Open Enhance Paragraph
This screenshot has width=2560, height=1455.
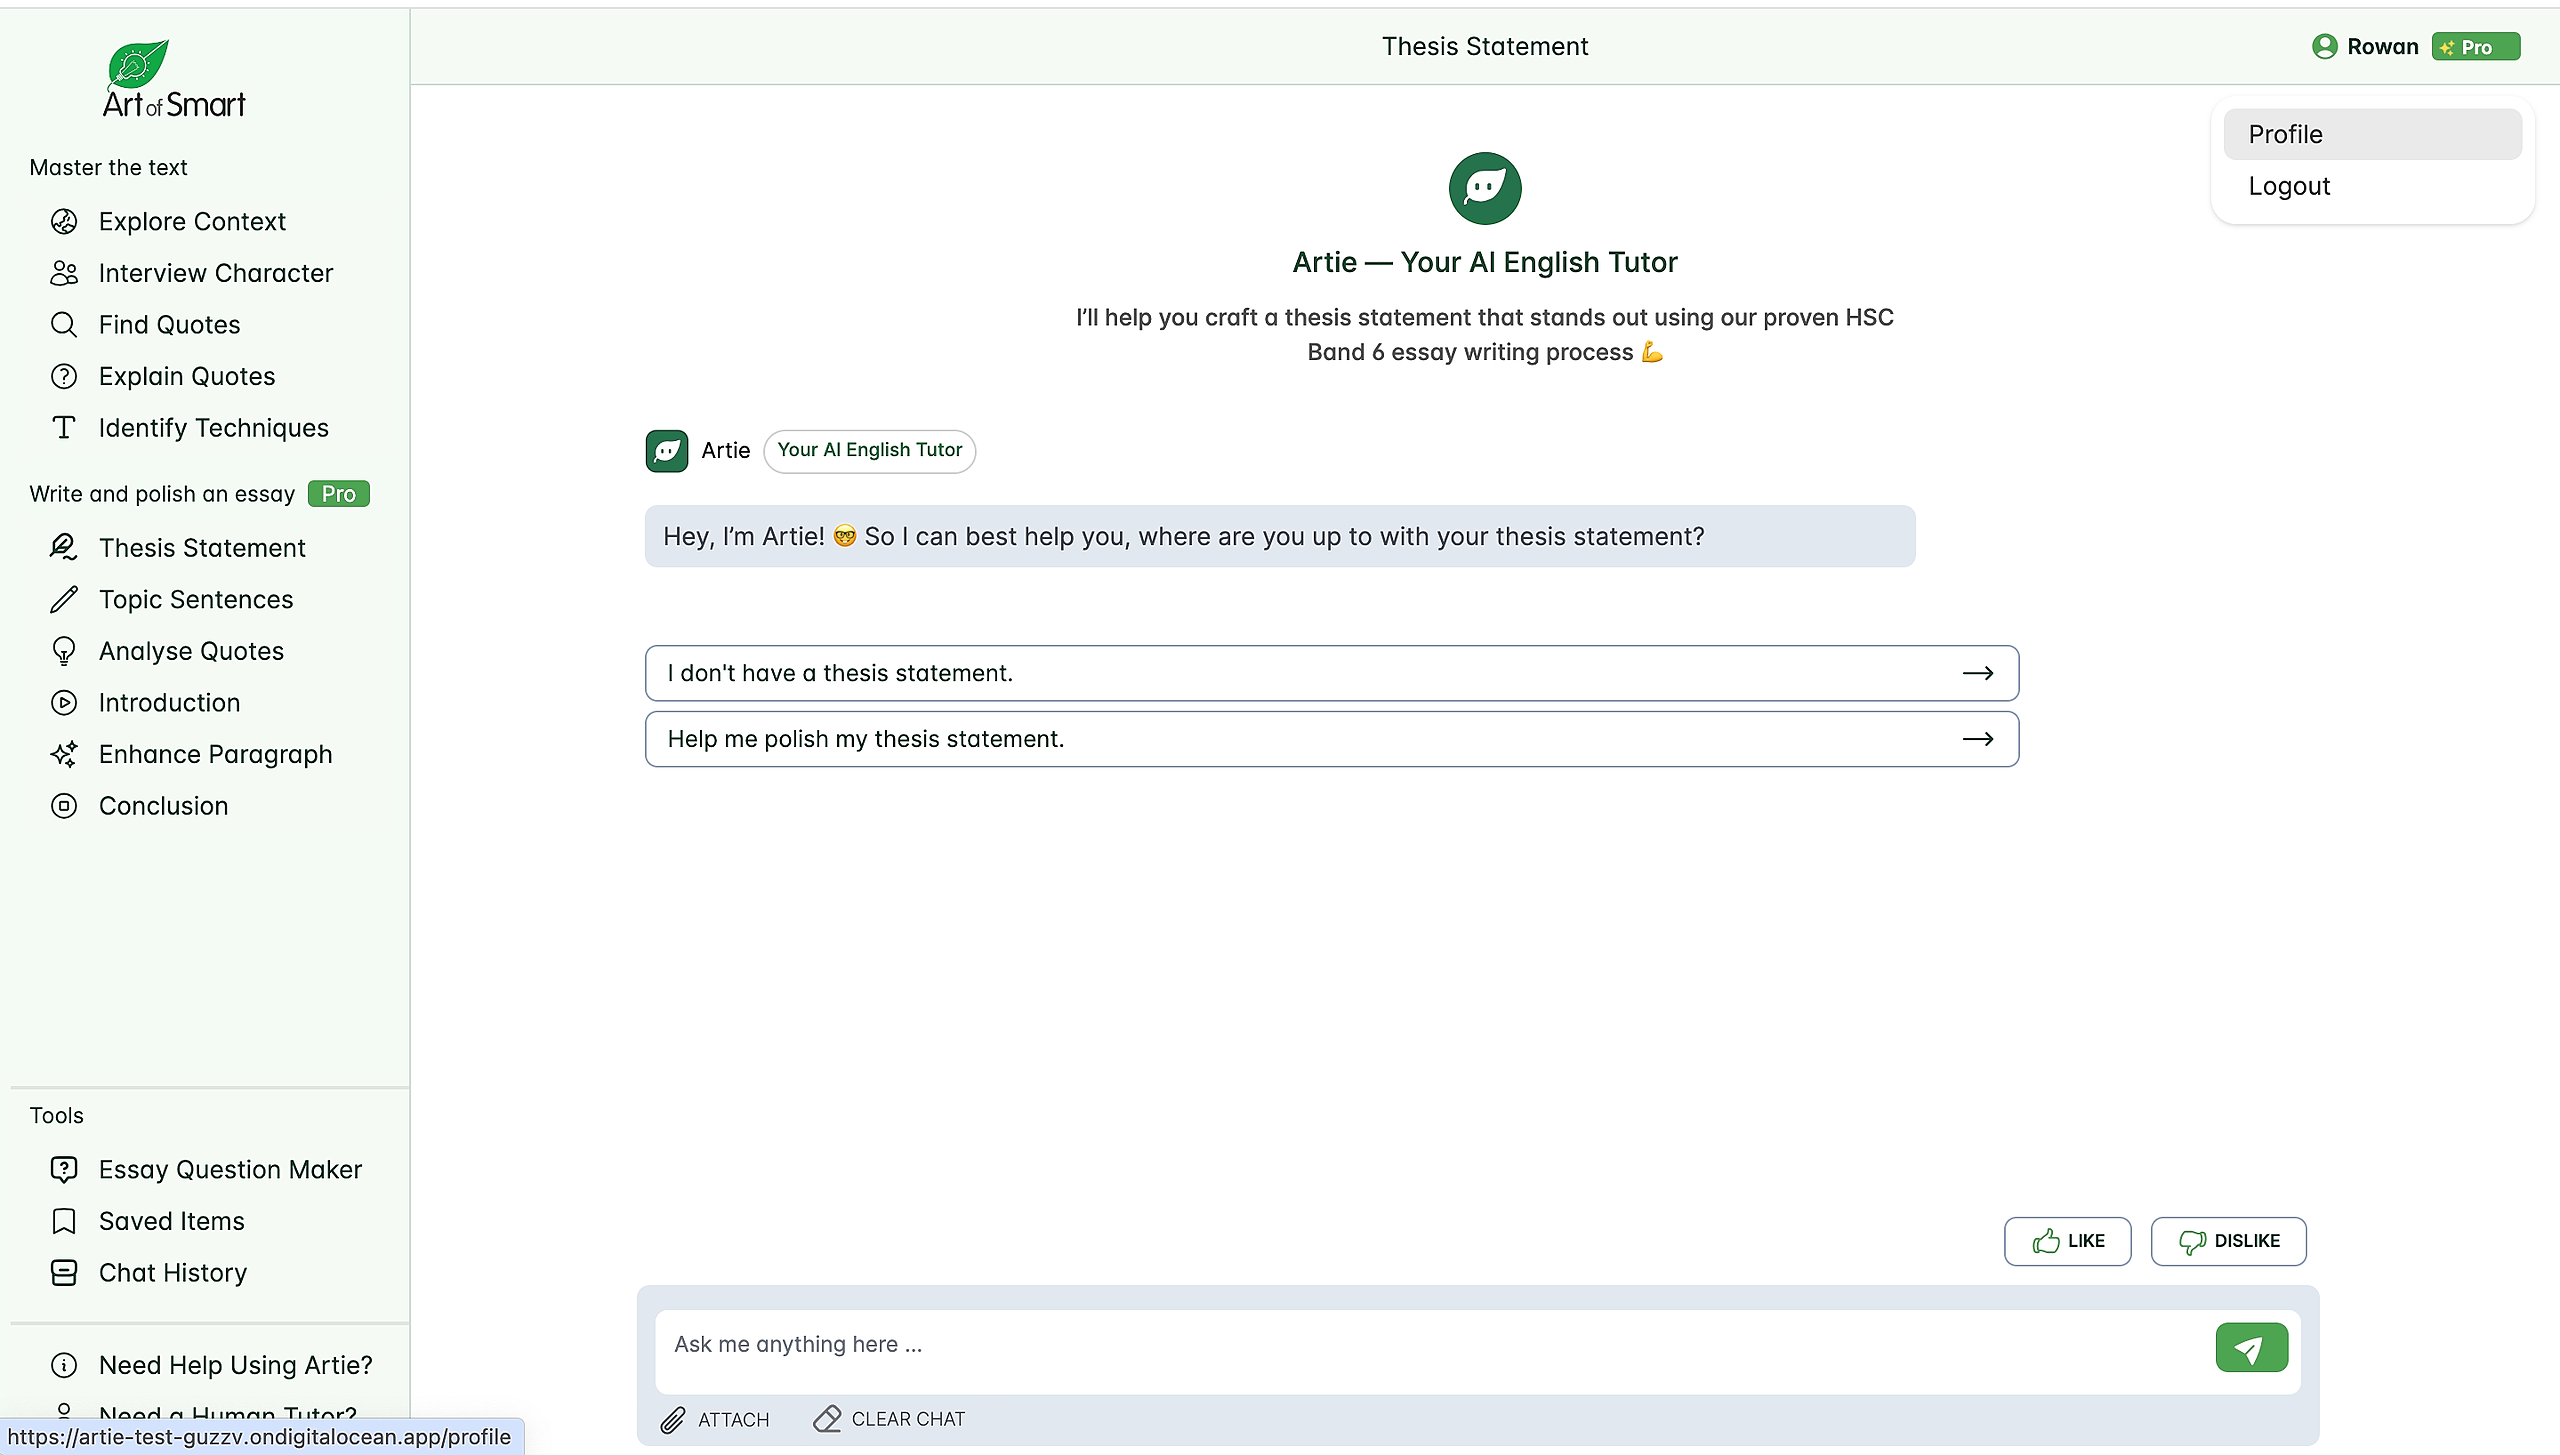click(215, 754)
